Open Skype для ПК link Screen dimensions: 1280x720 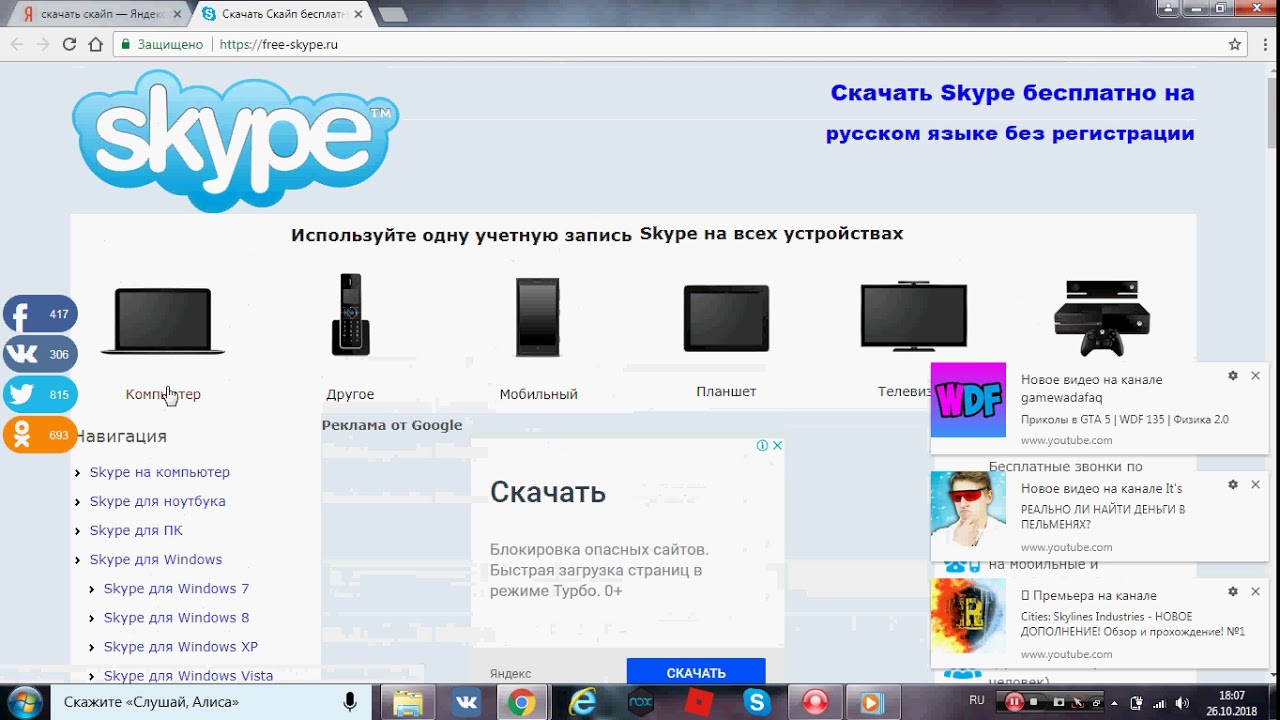pos(136,530)
